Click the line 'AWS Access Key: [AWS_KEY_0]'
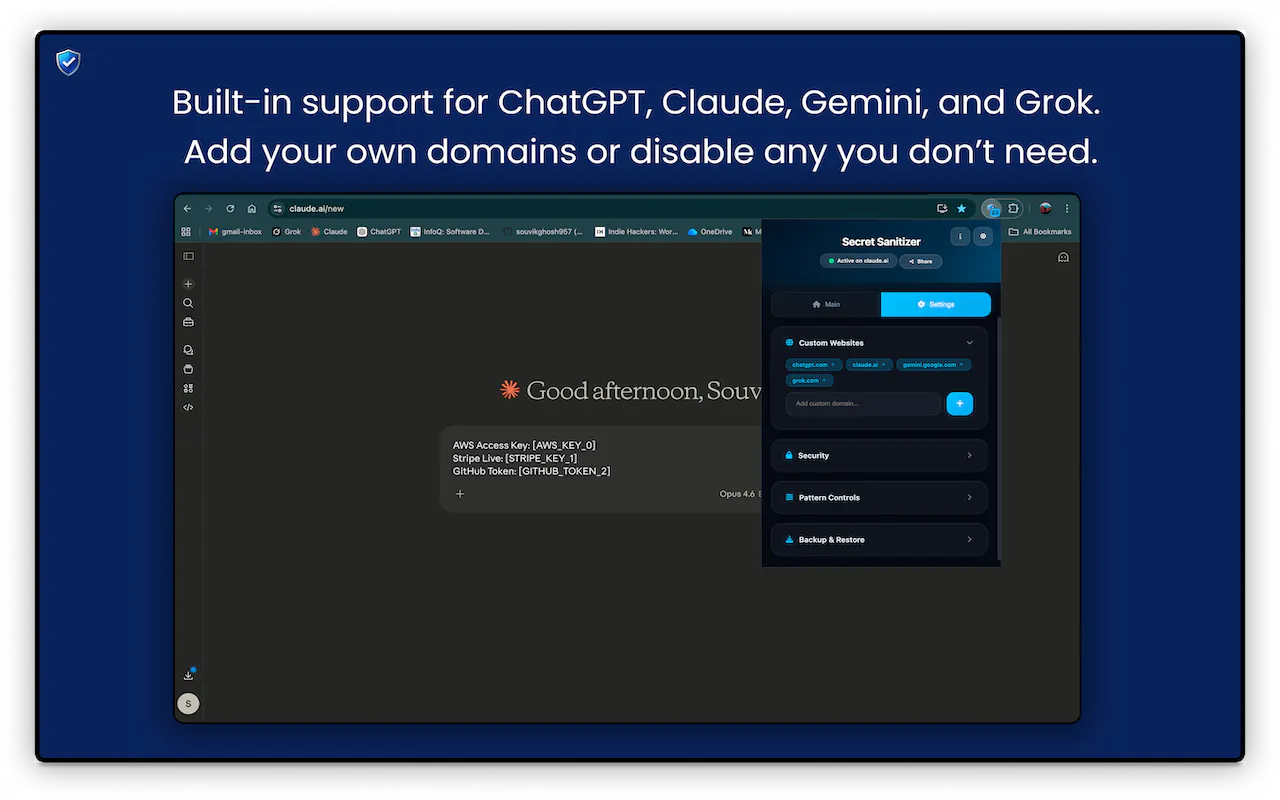The height and width of the screenshot is (800, 1280). click(524, 445)
